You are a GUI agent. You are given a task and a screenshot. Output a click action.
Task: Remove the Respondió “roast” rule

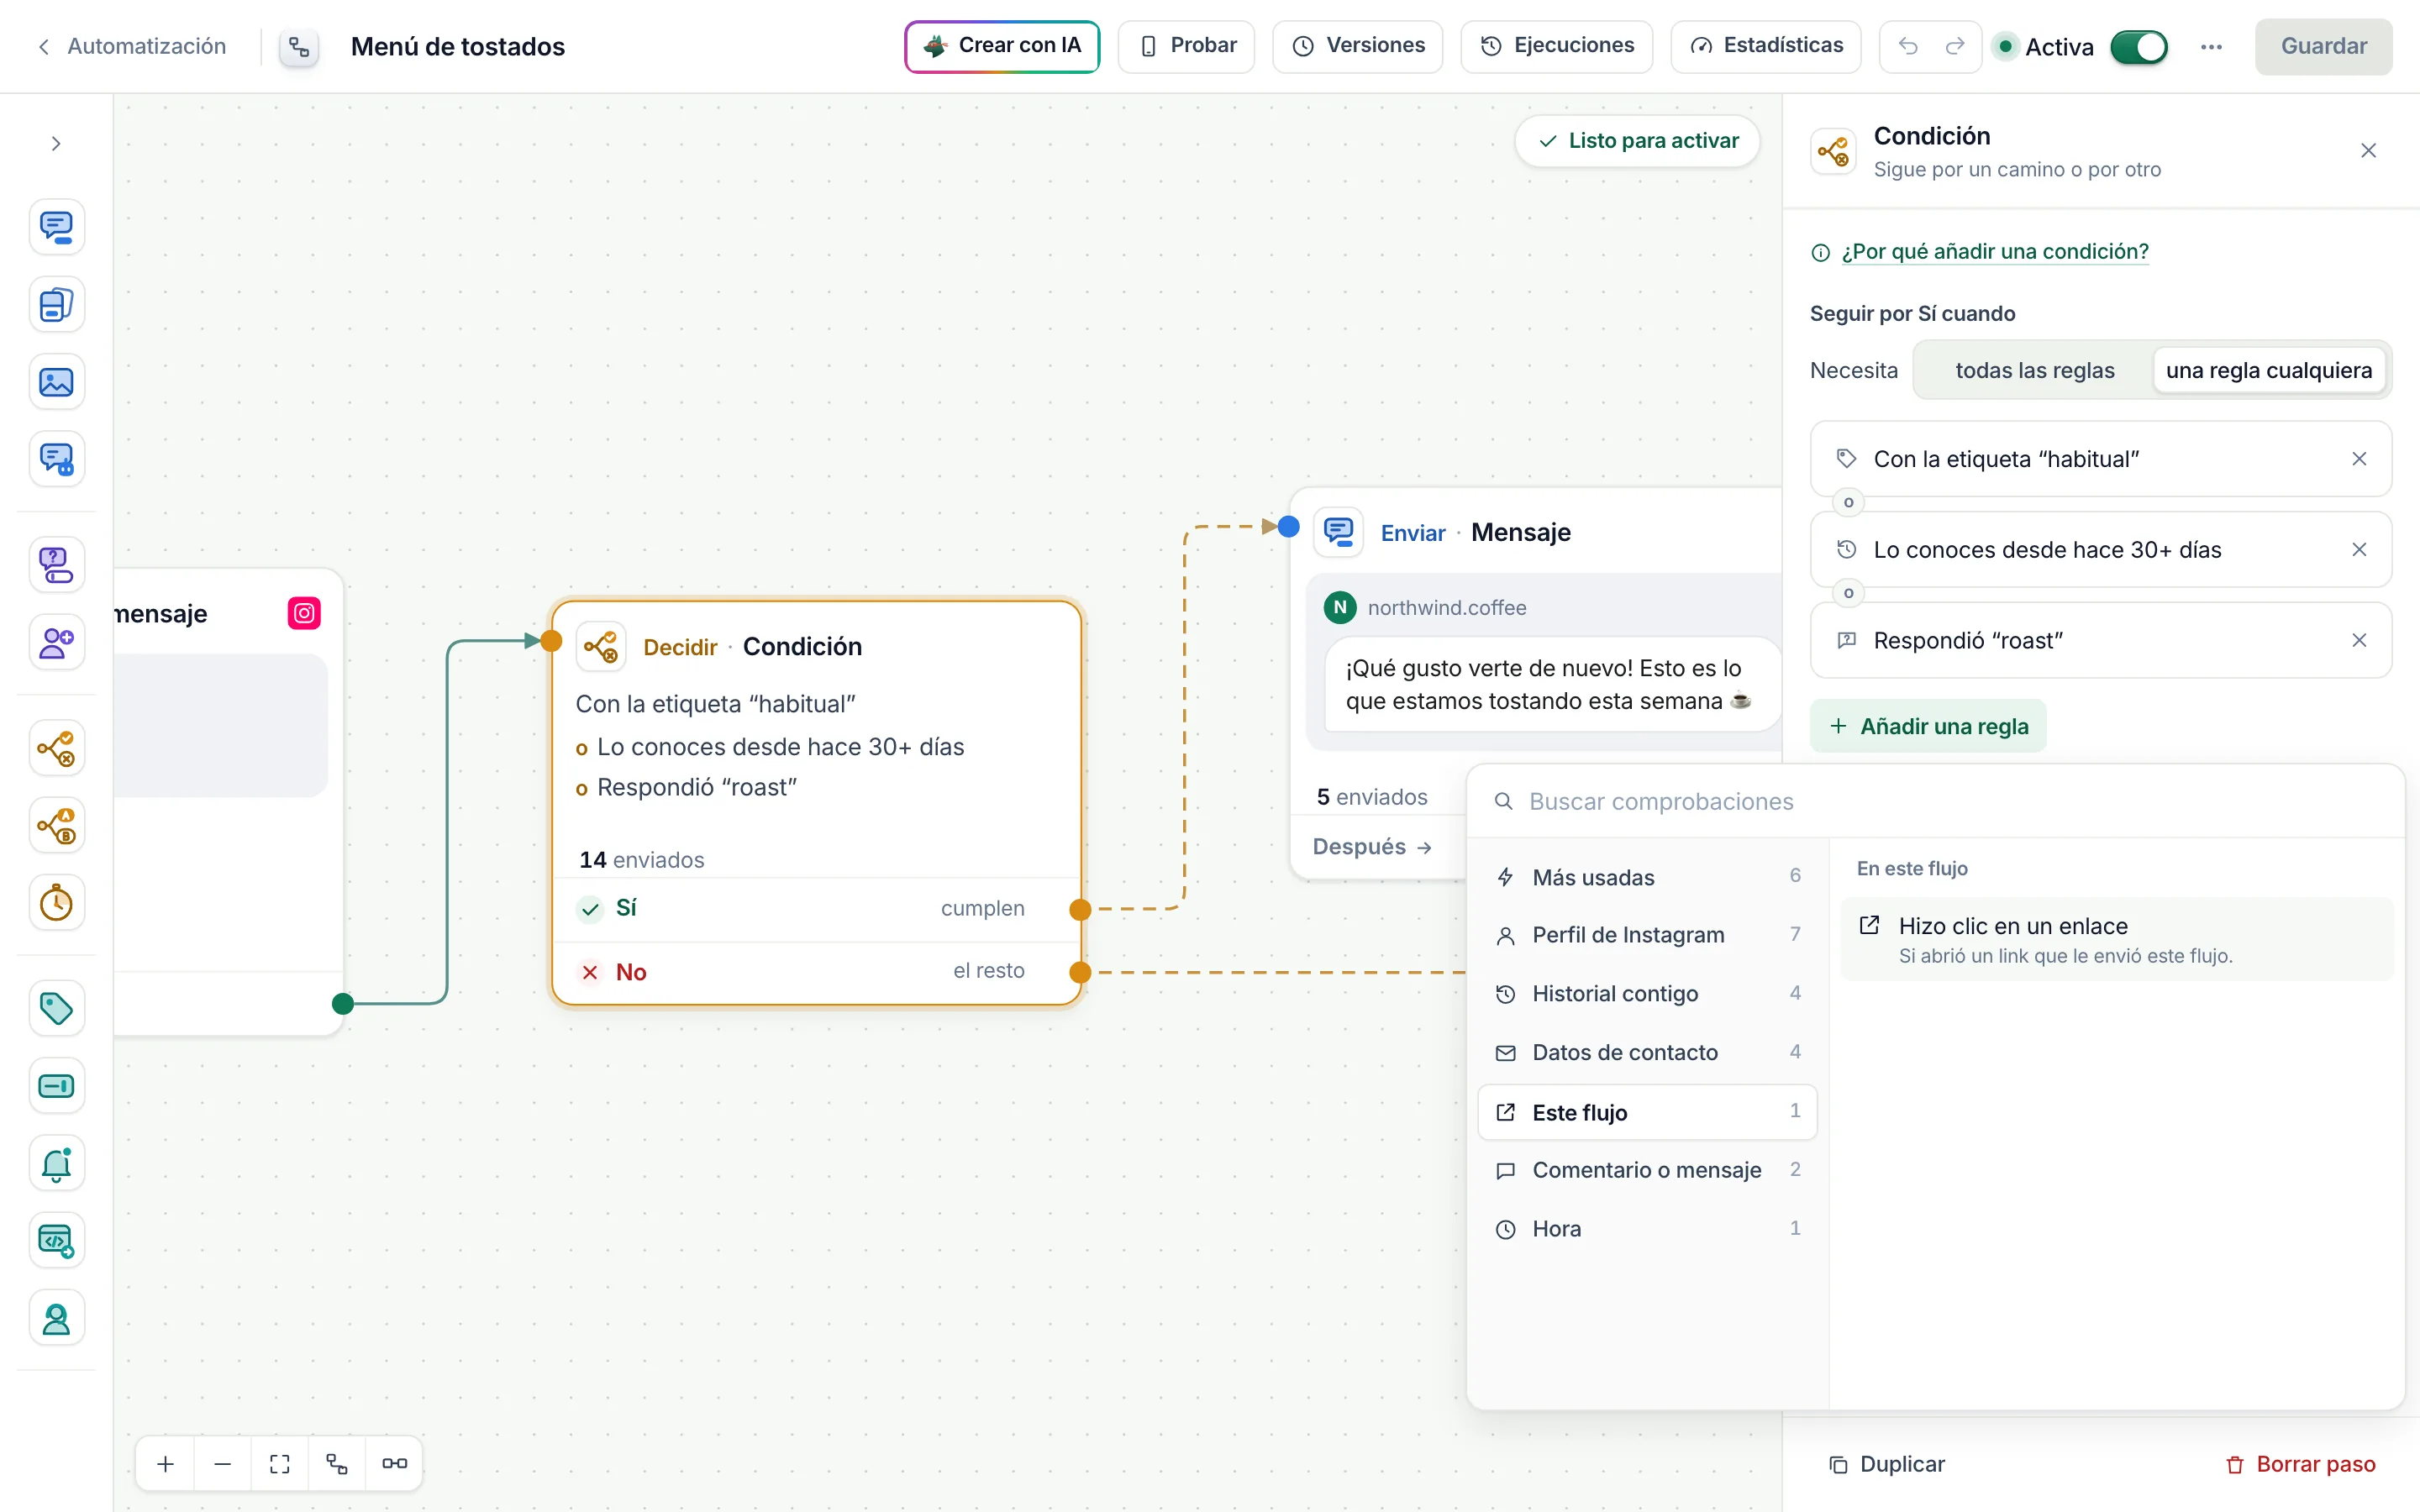(x=2359, y=640)
